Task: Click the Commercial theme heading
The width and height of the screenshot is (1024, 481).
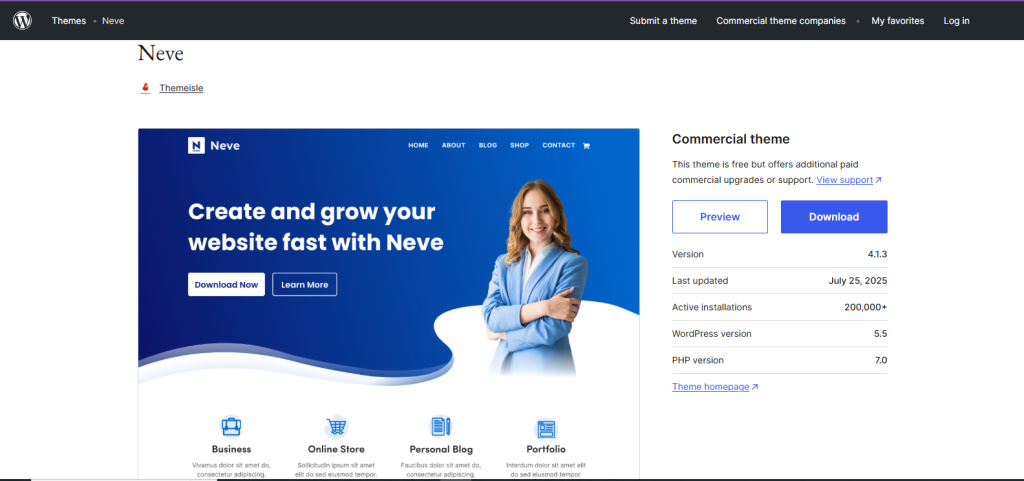Action: (x=731, y=139)
